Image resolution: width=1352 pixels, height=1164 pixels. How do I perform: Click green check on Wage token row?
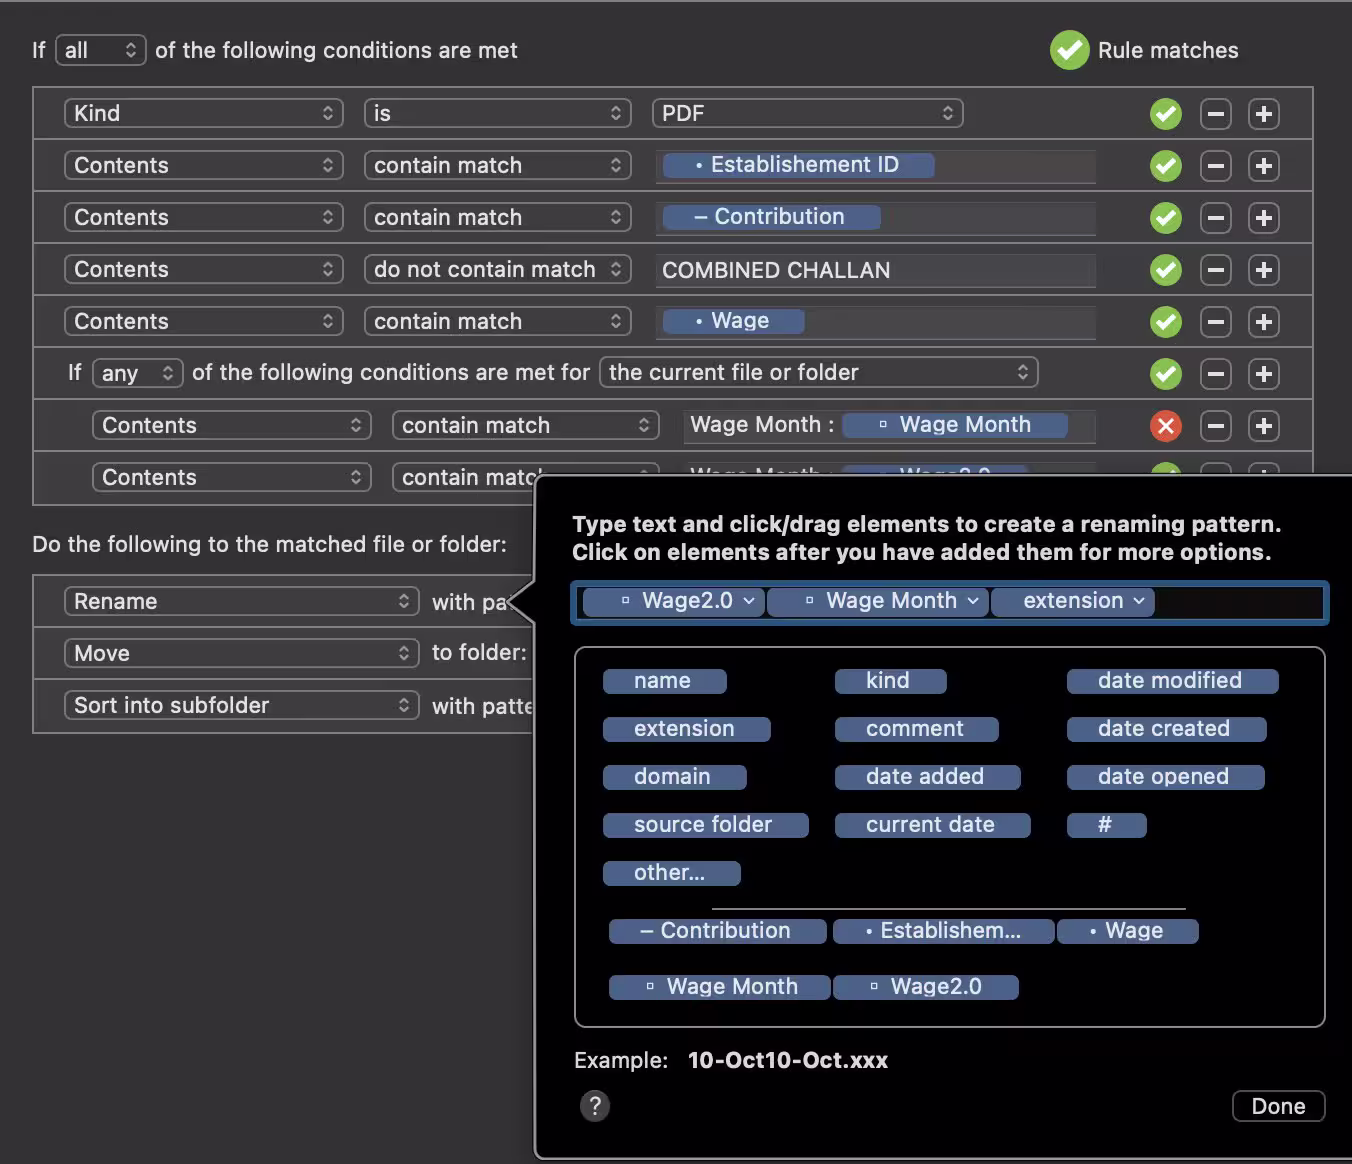[x=1165, y=322]
